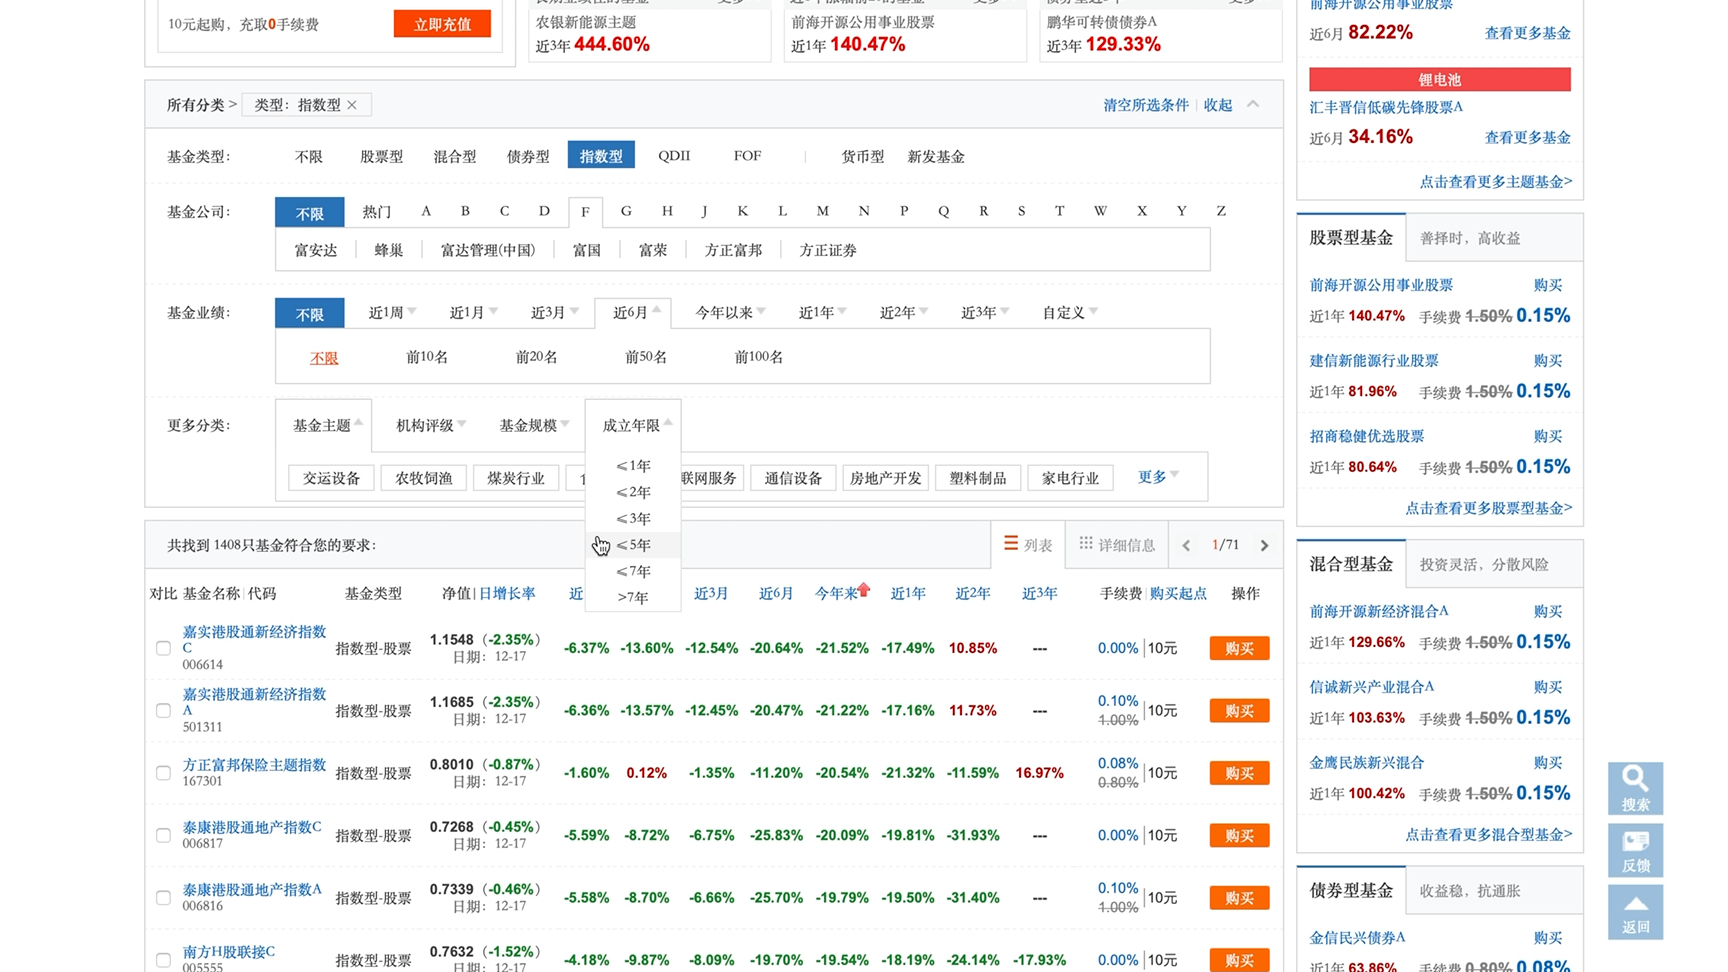
Task: Choose ≤5年 in 成立年限 menu
Action: click(x=633, y=545)
